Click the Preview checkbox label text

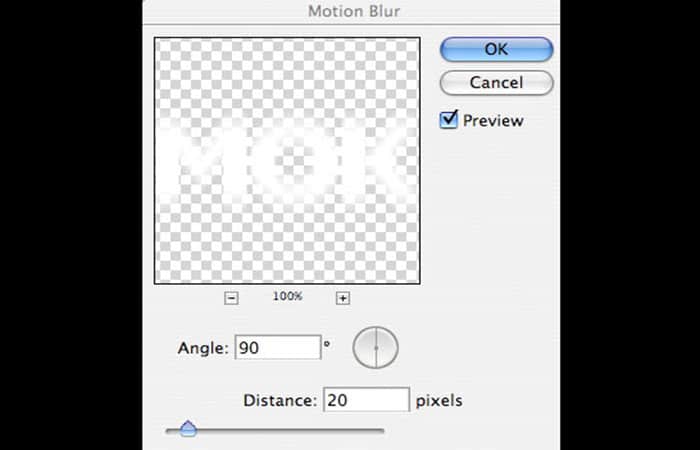pyautogui.click(x=493, y=121)
